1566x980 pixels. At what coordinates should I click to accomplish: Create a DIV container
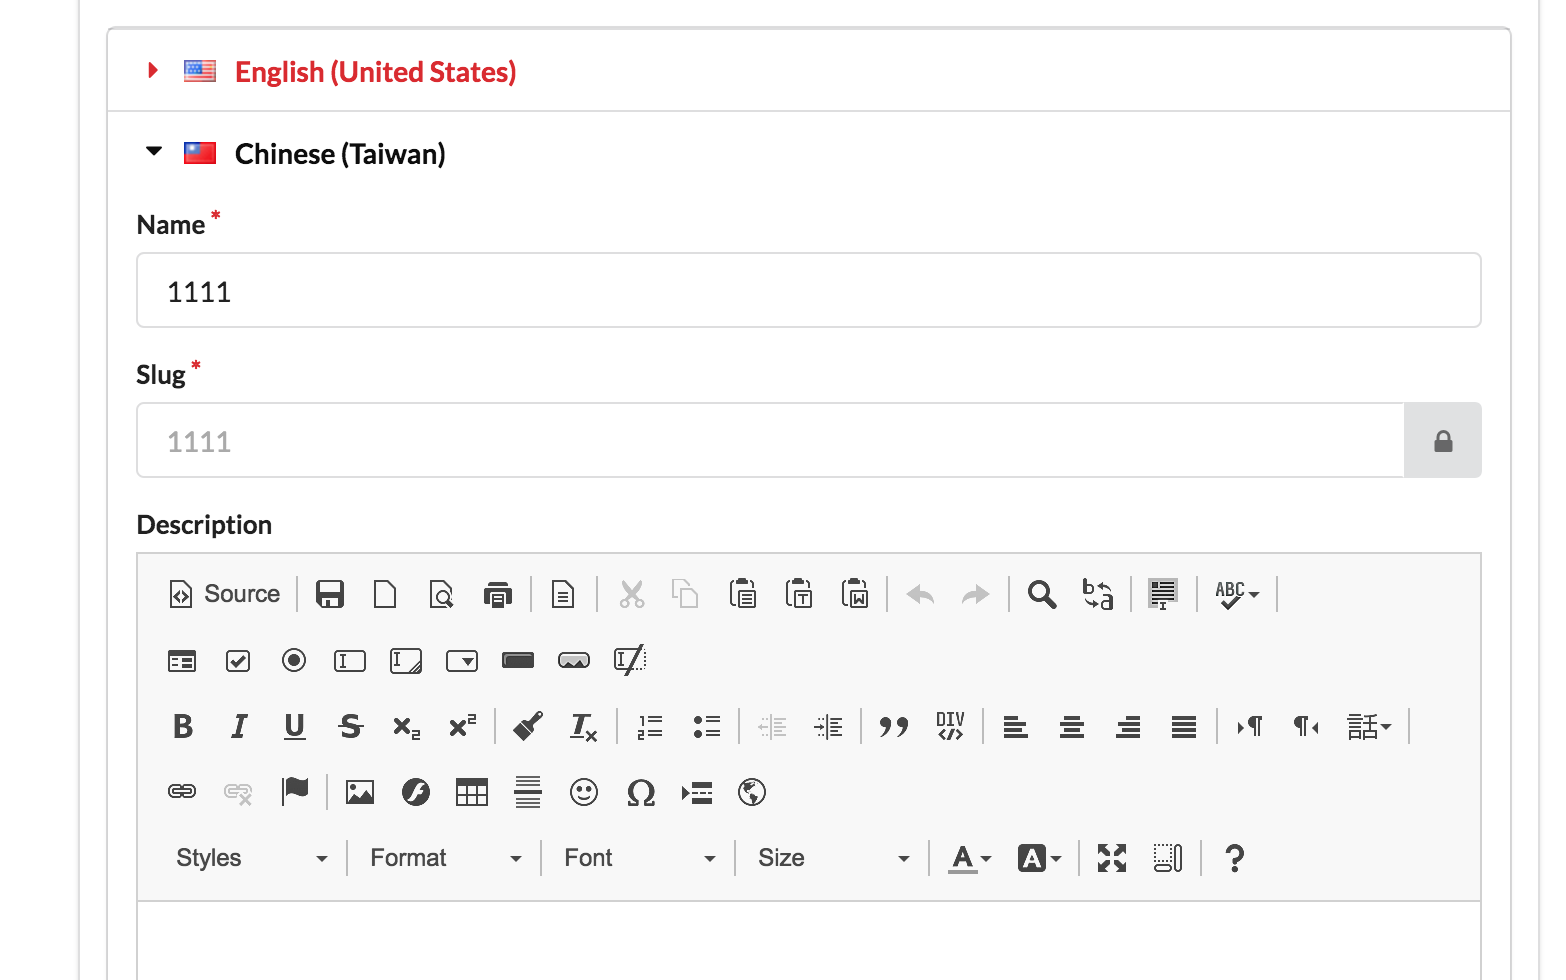[950, 726]
